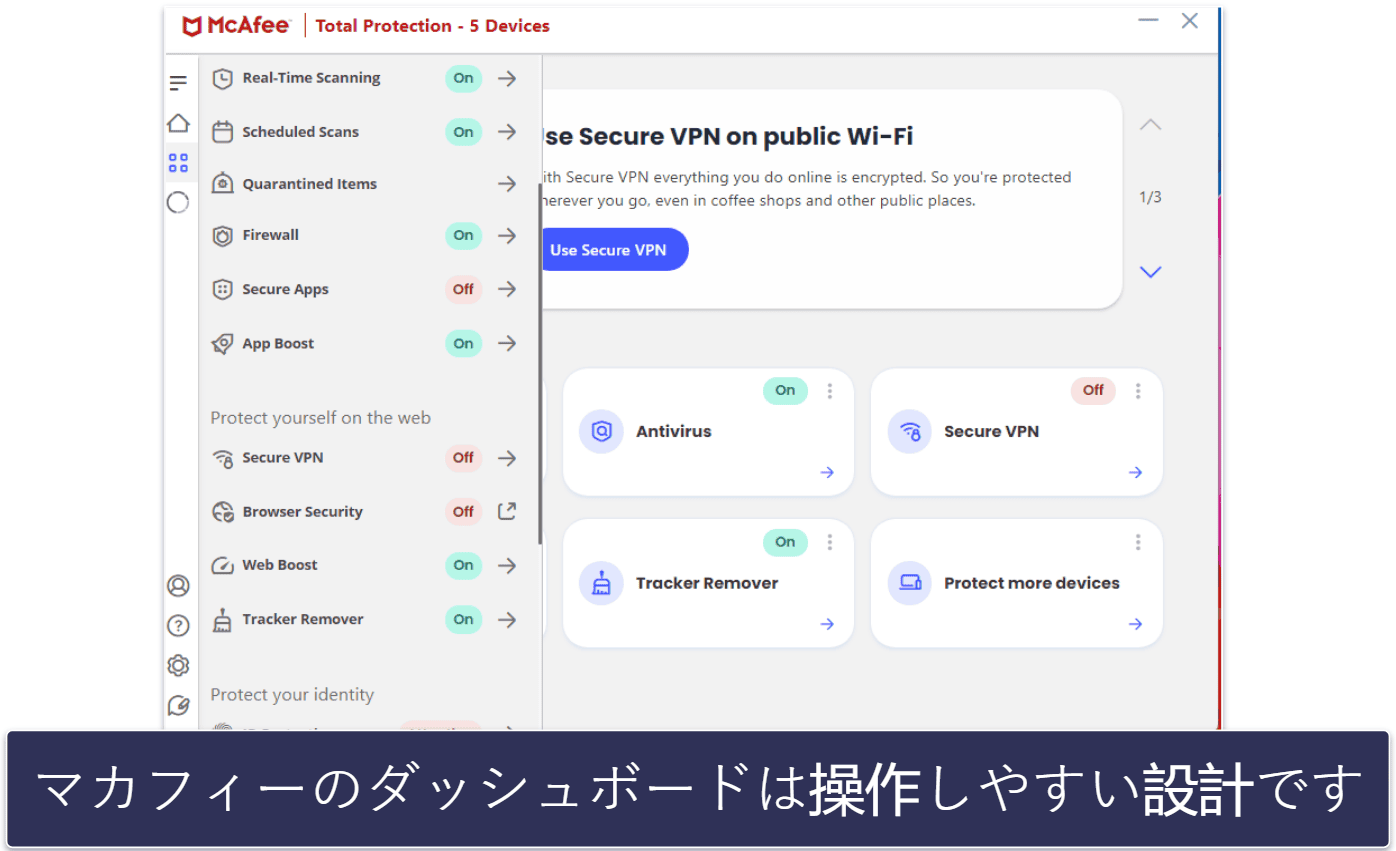Screen dimensions: 1396x851
Task: Open the Account profile icon
Action: 178,586
